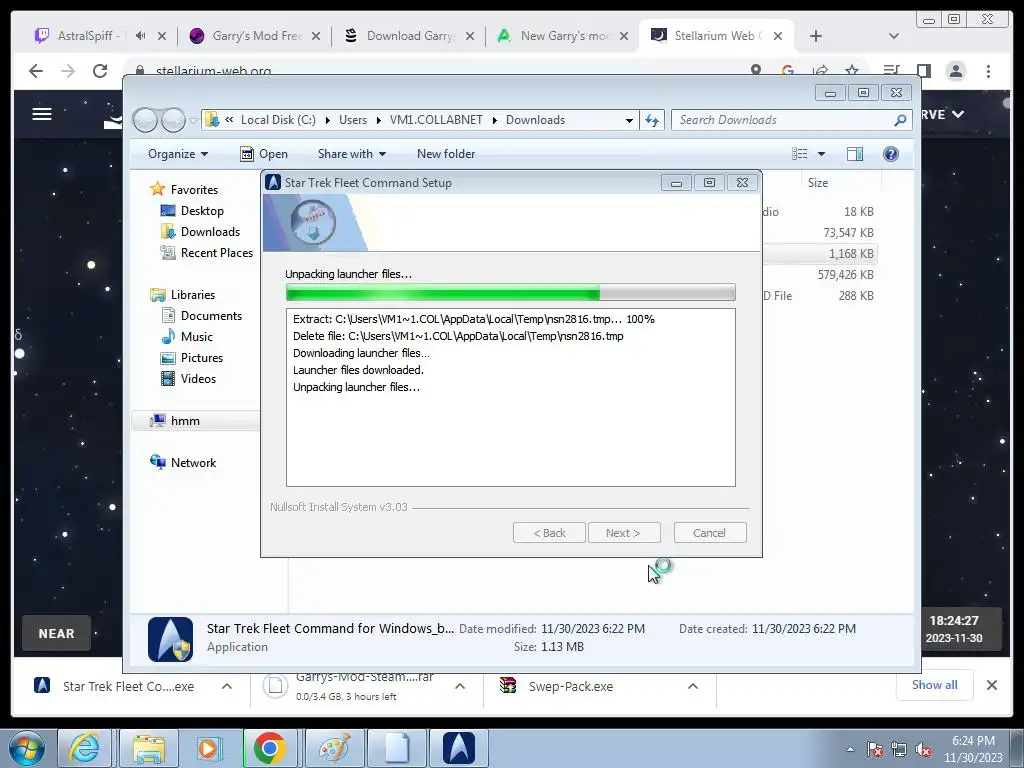
Task: Open options for Swep-Pack.exe download
Action: (x=693, y=686)
